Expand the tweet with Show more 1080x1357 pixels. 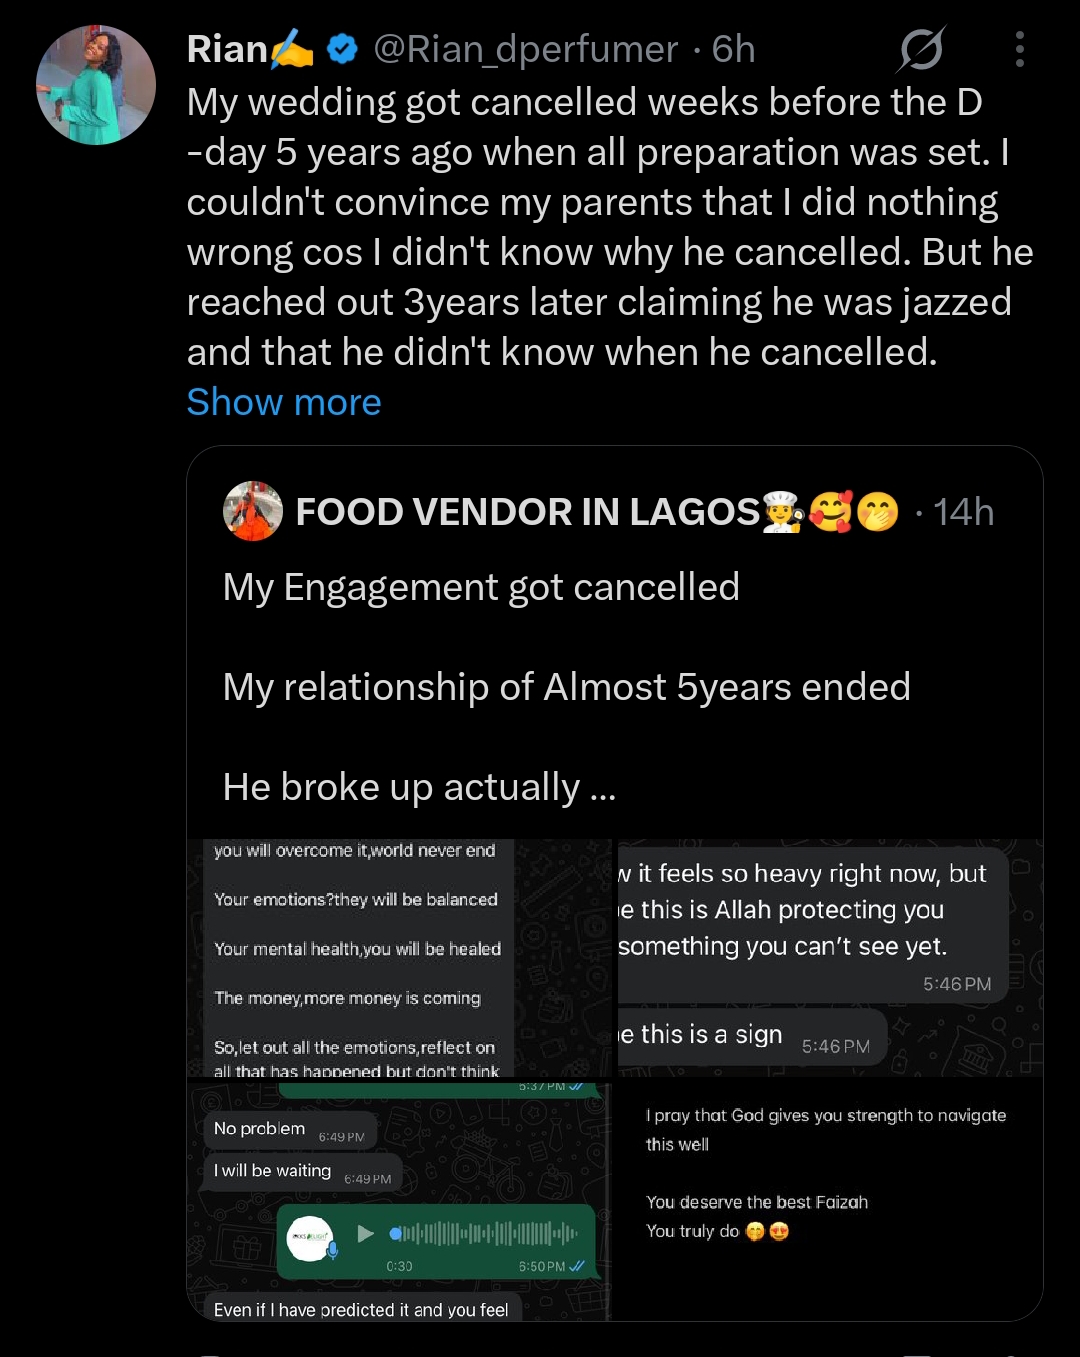(284, 402)
